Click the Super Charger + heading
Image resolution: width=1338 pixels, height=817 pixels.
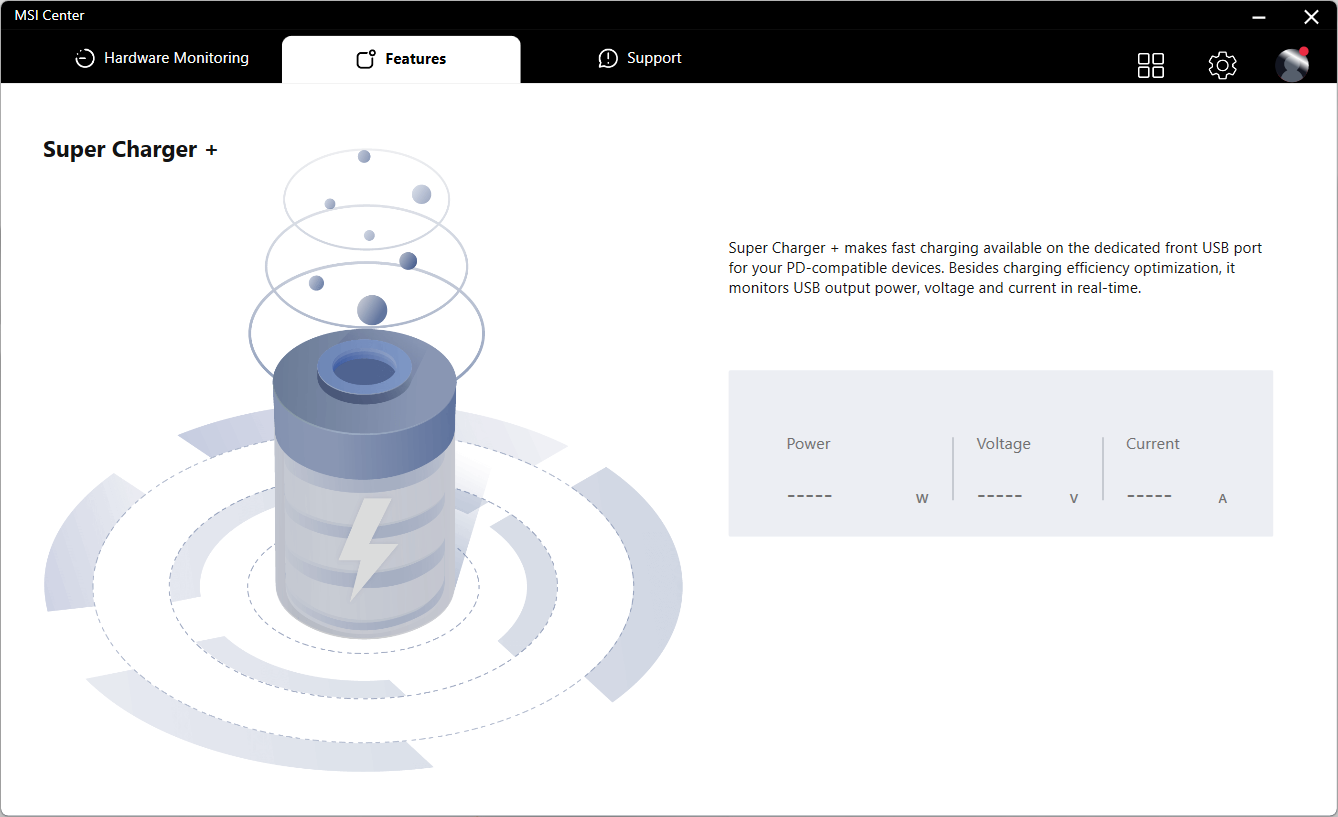click(130, 150)
